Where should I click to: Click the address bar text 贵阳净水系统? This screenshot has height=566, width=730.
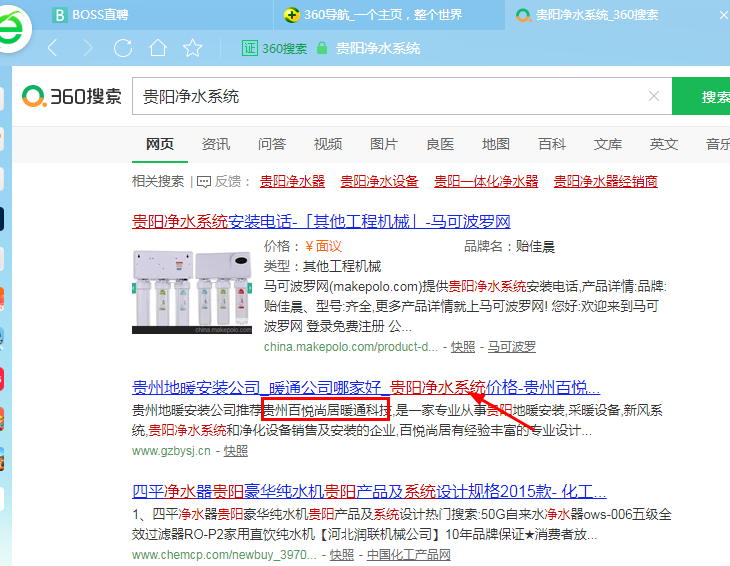[378, 48]
